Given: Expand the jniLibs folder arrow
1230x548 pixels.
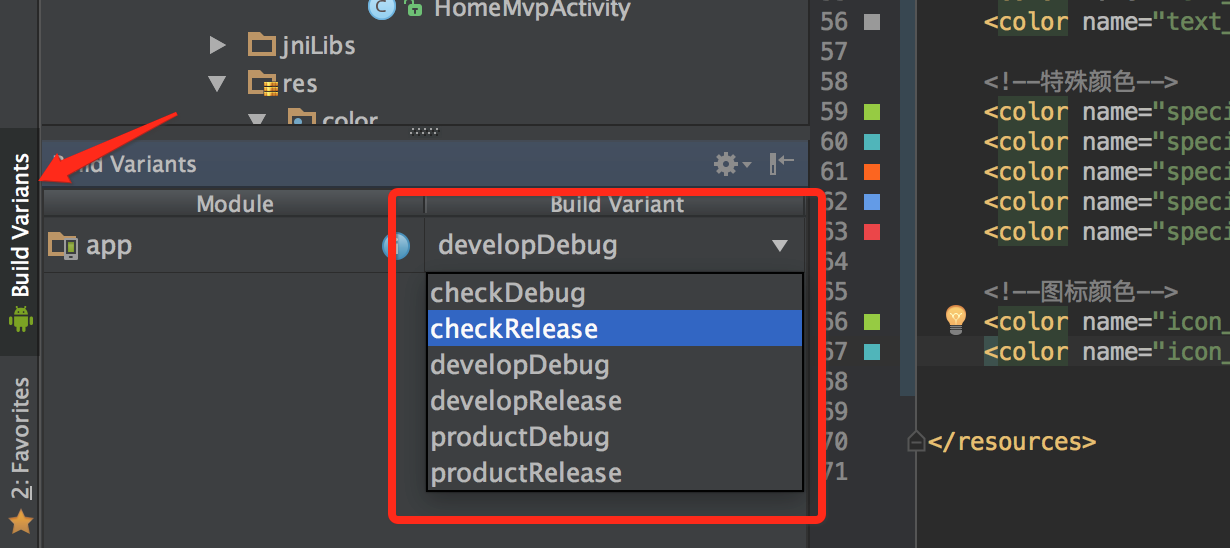Looking at the screenshot, I should tap(217, 44).
